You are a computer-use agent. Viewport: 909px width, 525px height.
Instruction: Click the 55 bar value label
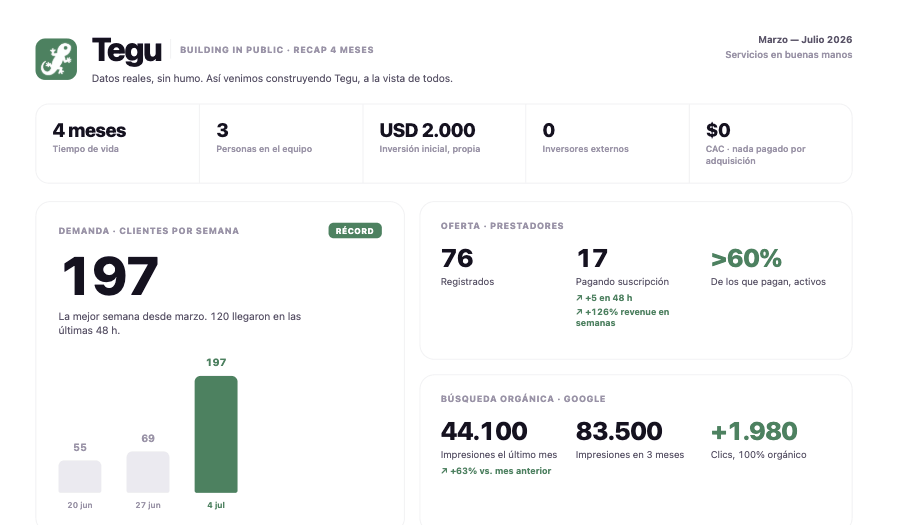(x=80, y=447)
